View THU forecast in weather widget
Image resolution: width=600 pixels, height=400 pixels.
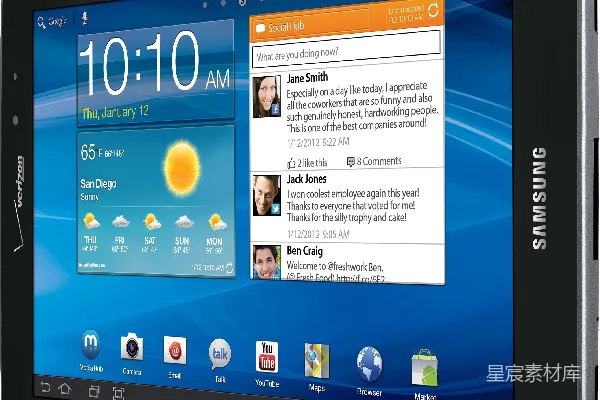[x=90, y=232]
